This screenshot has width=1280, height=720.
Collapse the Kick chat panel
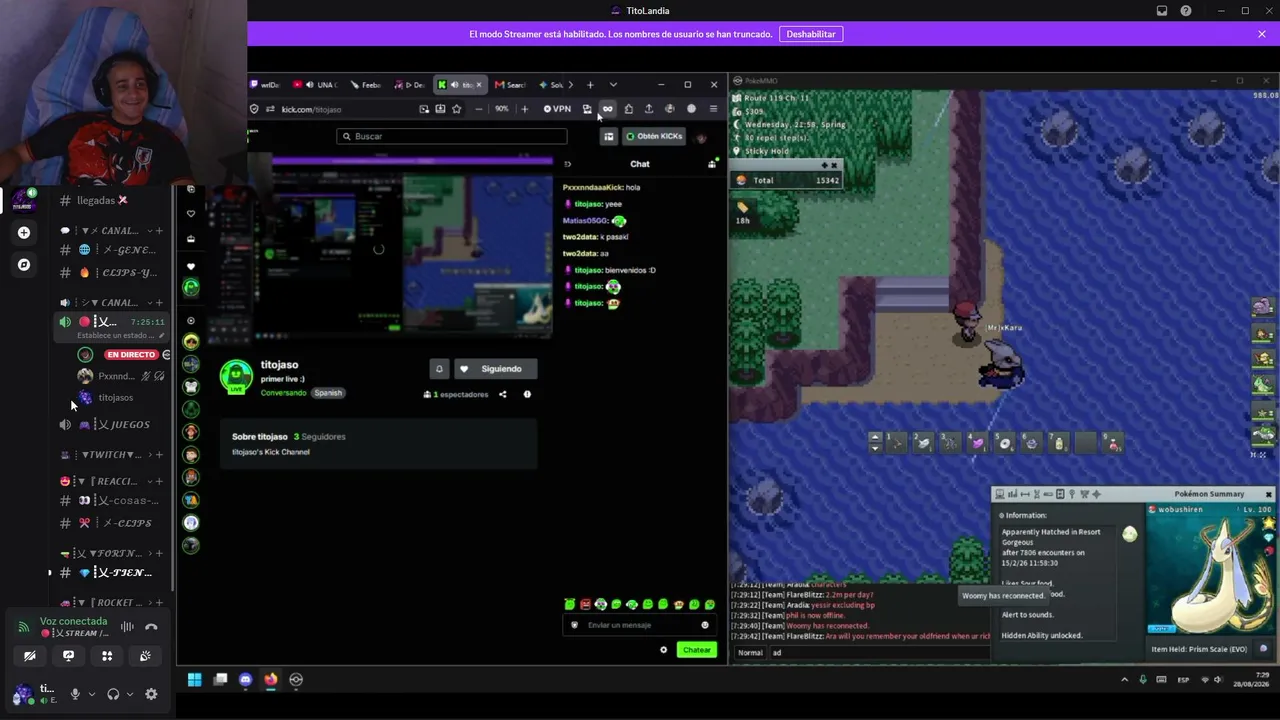(567, 164)
